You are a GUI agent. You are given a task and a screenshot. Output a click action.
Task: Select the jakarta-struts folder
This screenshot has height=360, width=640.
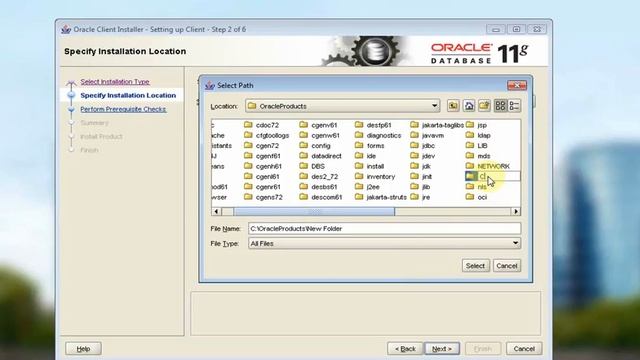381,197
